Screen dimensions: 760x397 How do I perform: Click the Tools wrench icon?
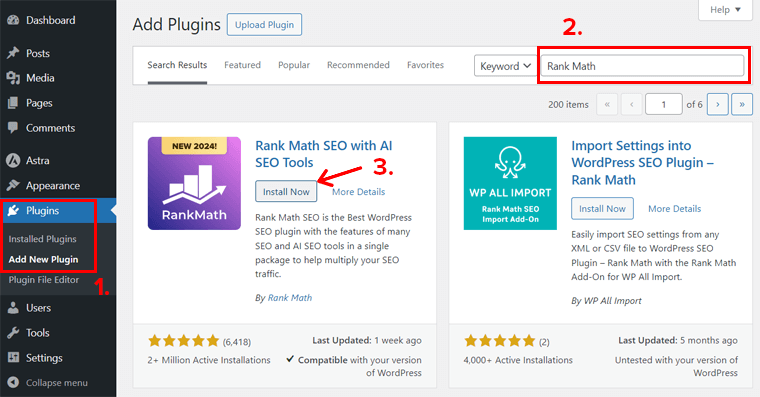(x=13, y=333)
